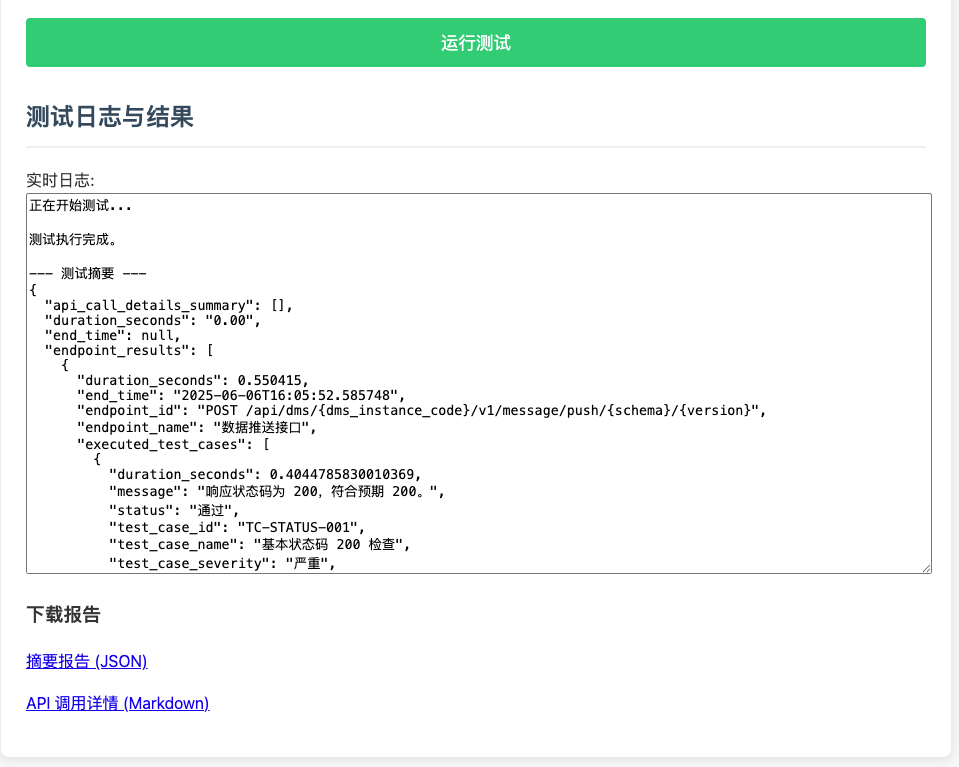The width and height of the screenshot is (959, 767).
Task: Click the 下载报告 heading
Action: click(63, 614)
